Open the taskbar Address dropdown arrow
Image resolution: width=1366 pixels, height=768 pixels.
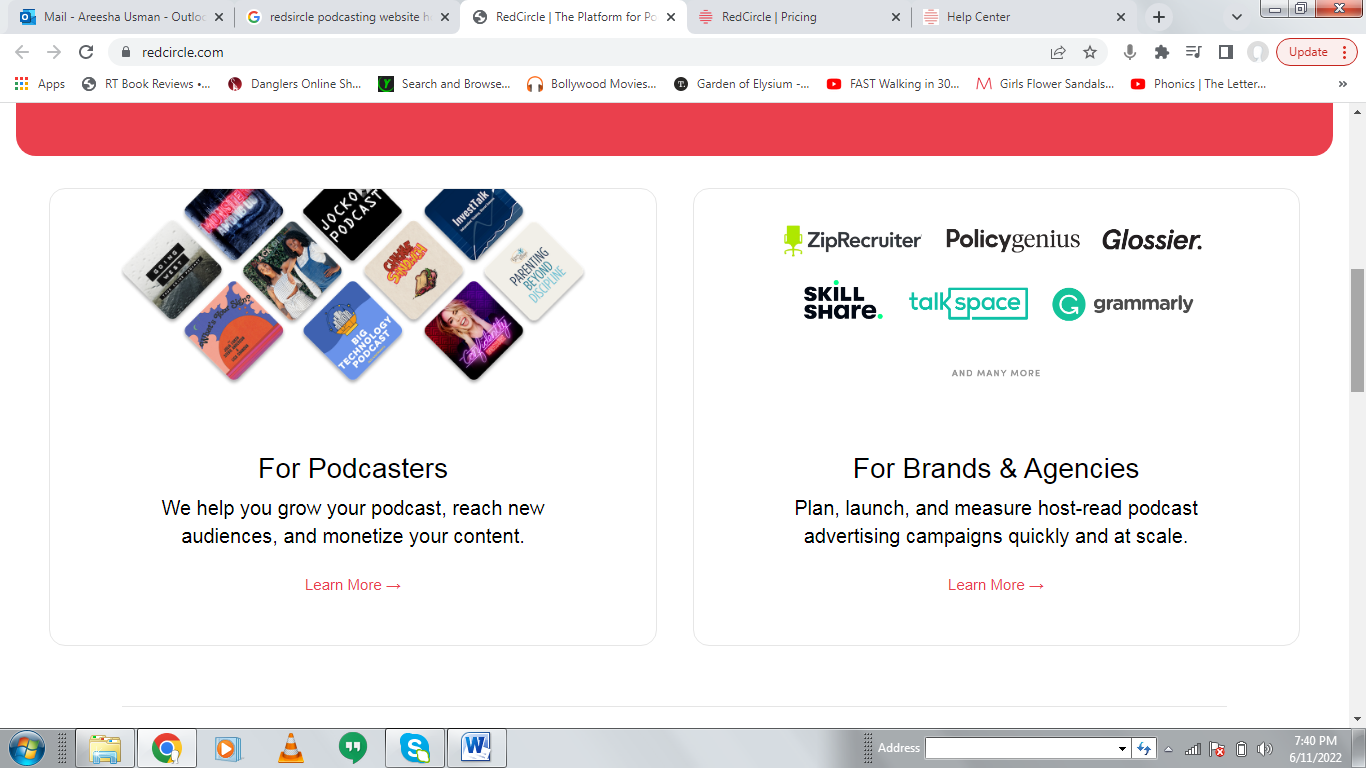(x=1122, y=748)
